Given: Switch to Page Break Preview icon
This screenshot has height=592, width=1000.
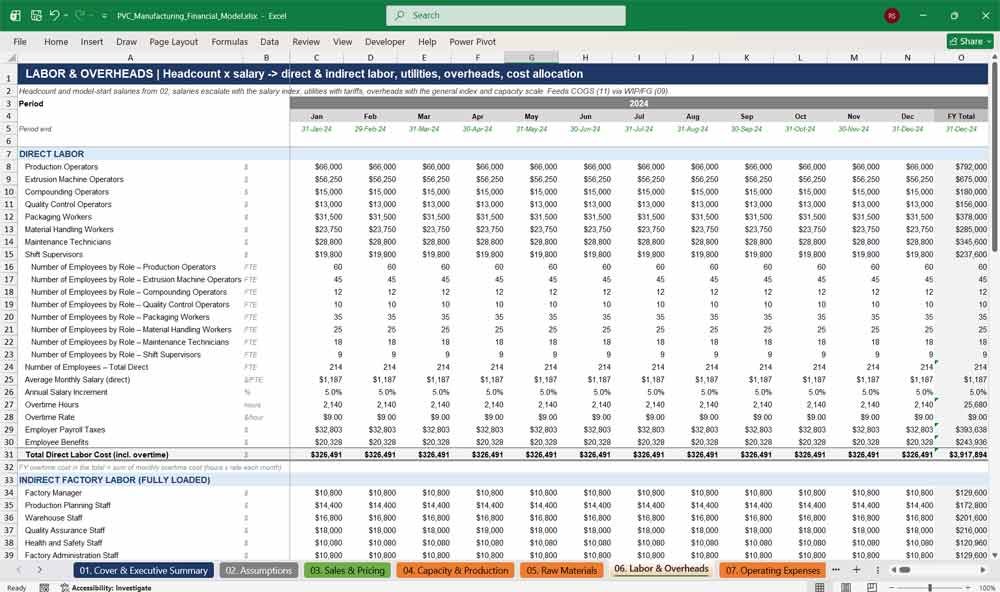Looking at the screenshot, I should pos(872,588).
